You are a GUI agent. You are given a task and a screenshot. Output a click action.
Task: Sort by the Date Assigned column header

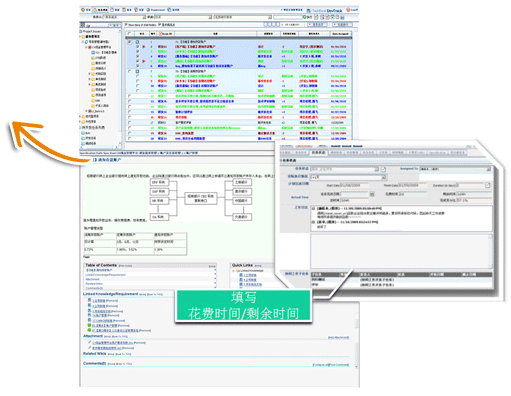(340, 34)
